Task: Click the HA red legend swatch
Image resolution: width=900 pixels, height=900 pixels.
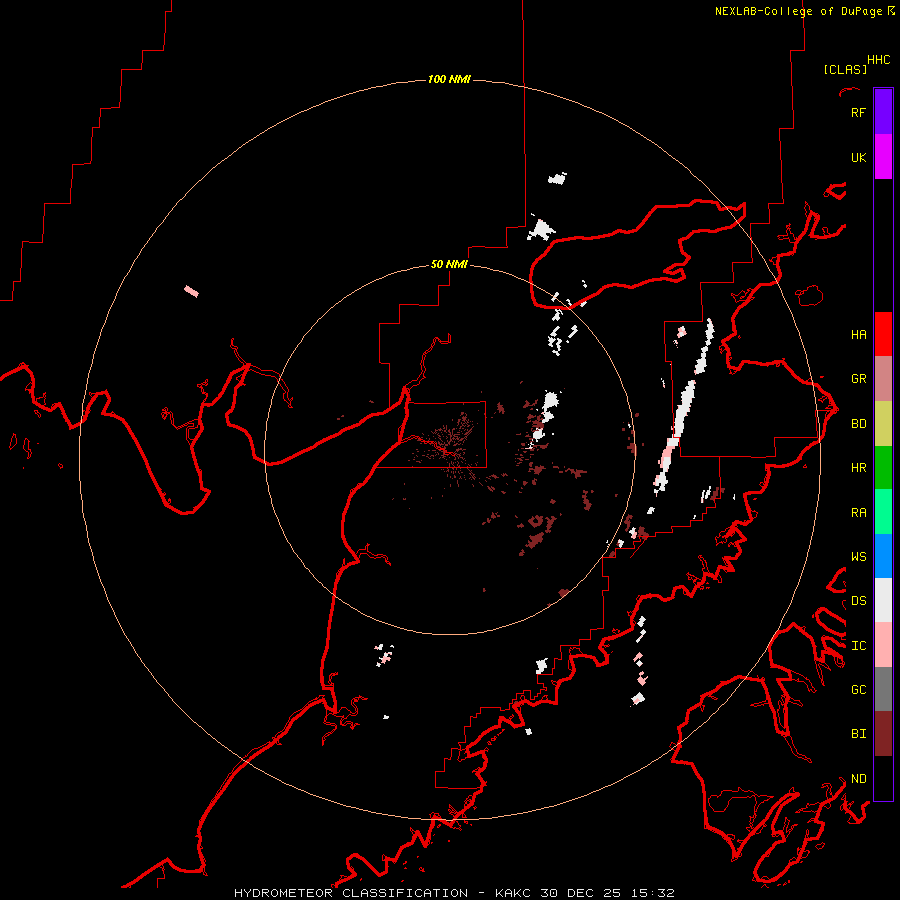Action: 883,334
